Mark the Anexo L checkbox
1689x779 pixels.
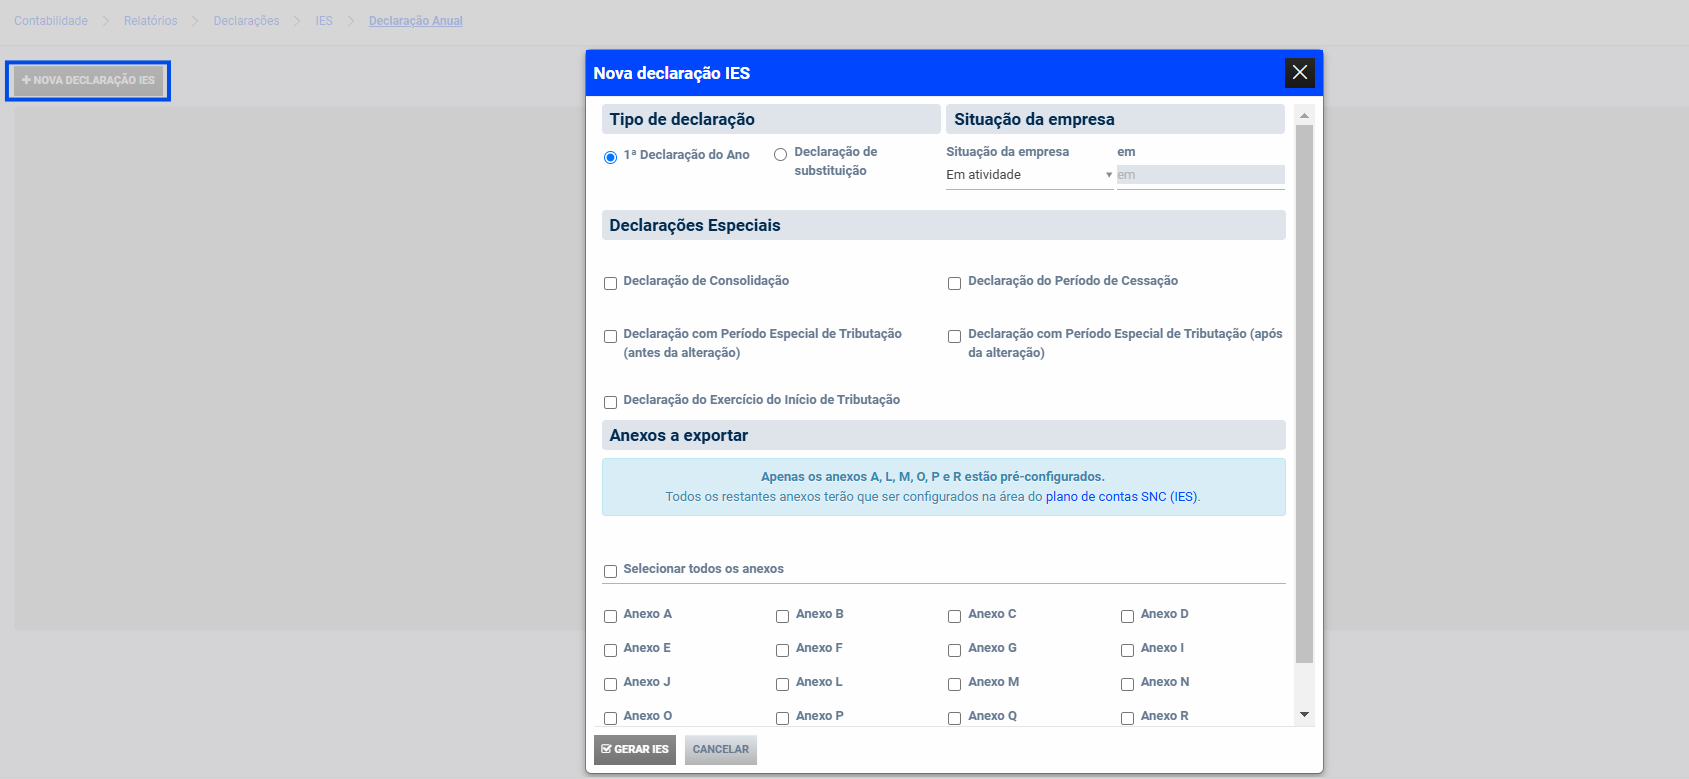782,685
